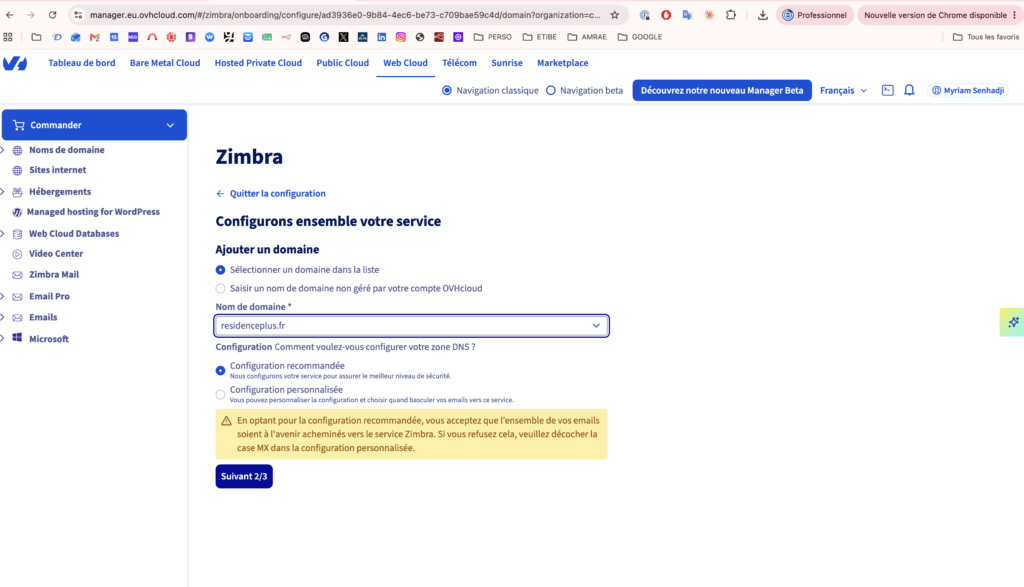Open Video Center in sidebar
This screenshot has width=1024, height=587.
point(56,253)
